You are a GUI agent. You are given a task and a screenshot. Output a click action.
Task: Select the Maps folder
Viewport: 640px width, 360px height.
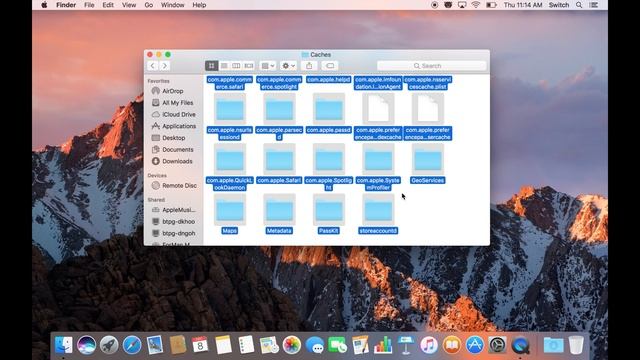[x=230, y=210]
